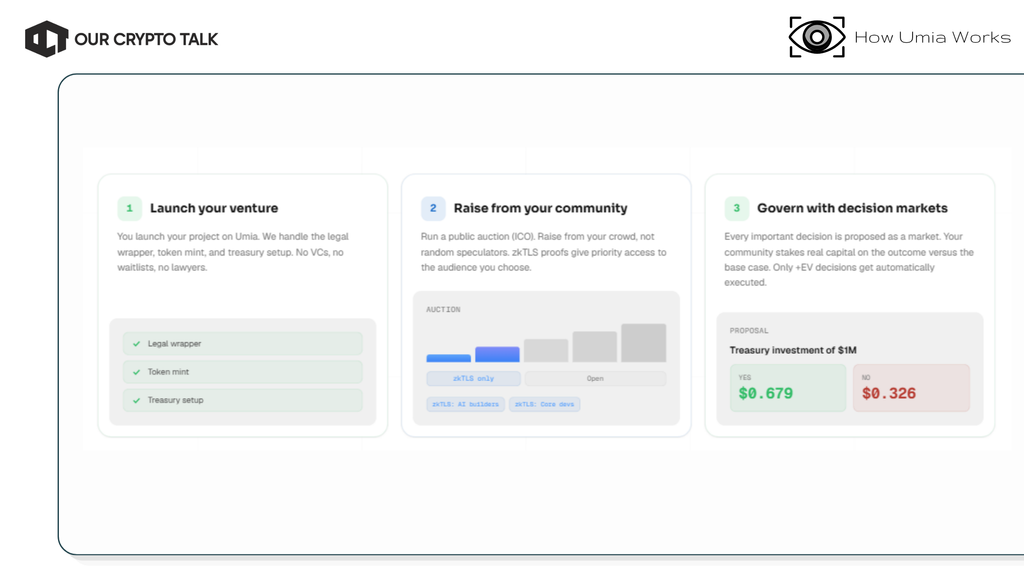This screenshot has width=1024, height=576.
Task: Choose the YES $0.679 market option
Action: point(788,388)
